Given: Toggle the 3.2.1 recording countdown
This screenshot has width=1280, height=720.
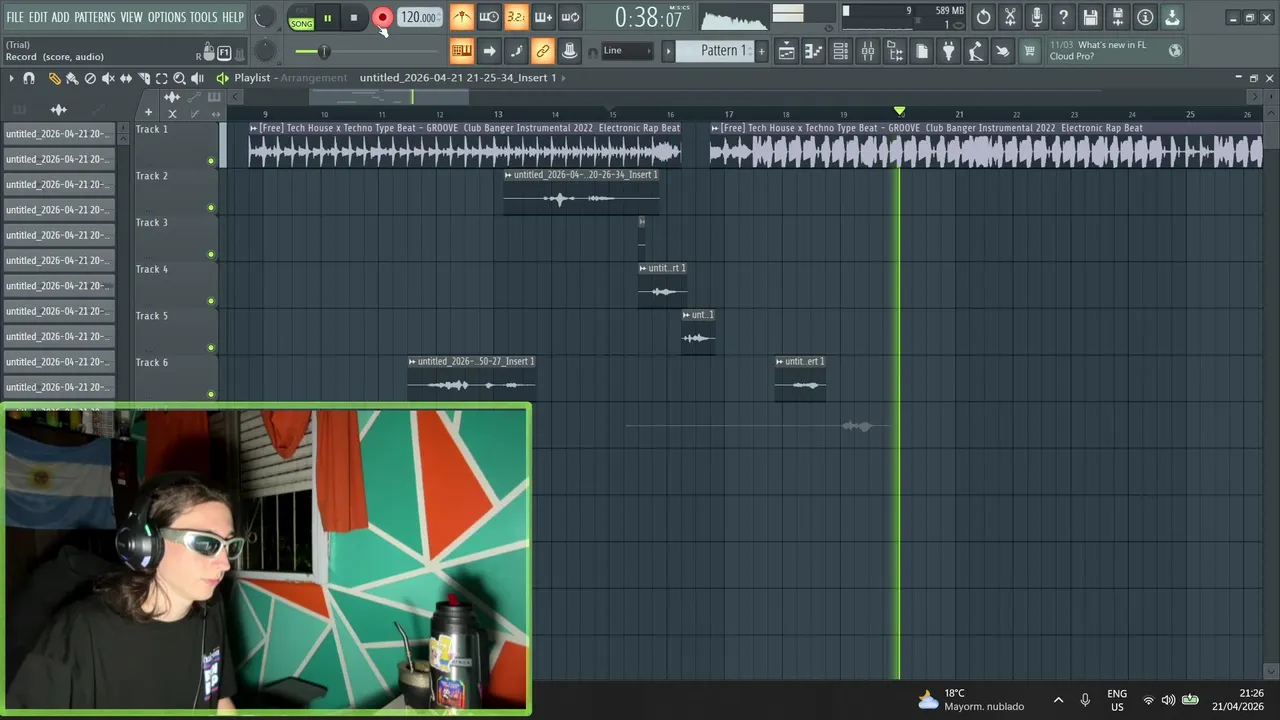Looking at the screenshot, I should click(x=516, y=17).
